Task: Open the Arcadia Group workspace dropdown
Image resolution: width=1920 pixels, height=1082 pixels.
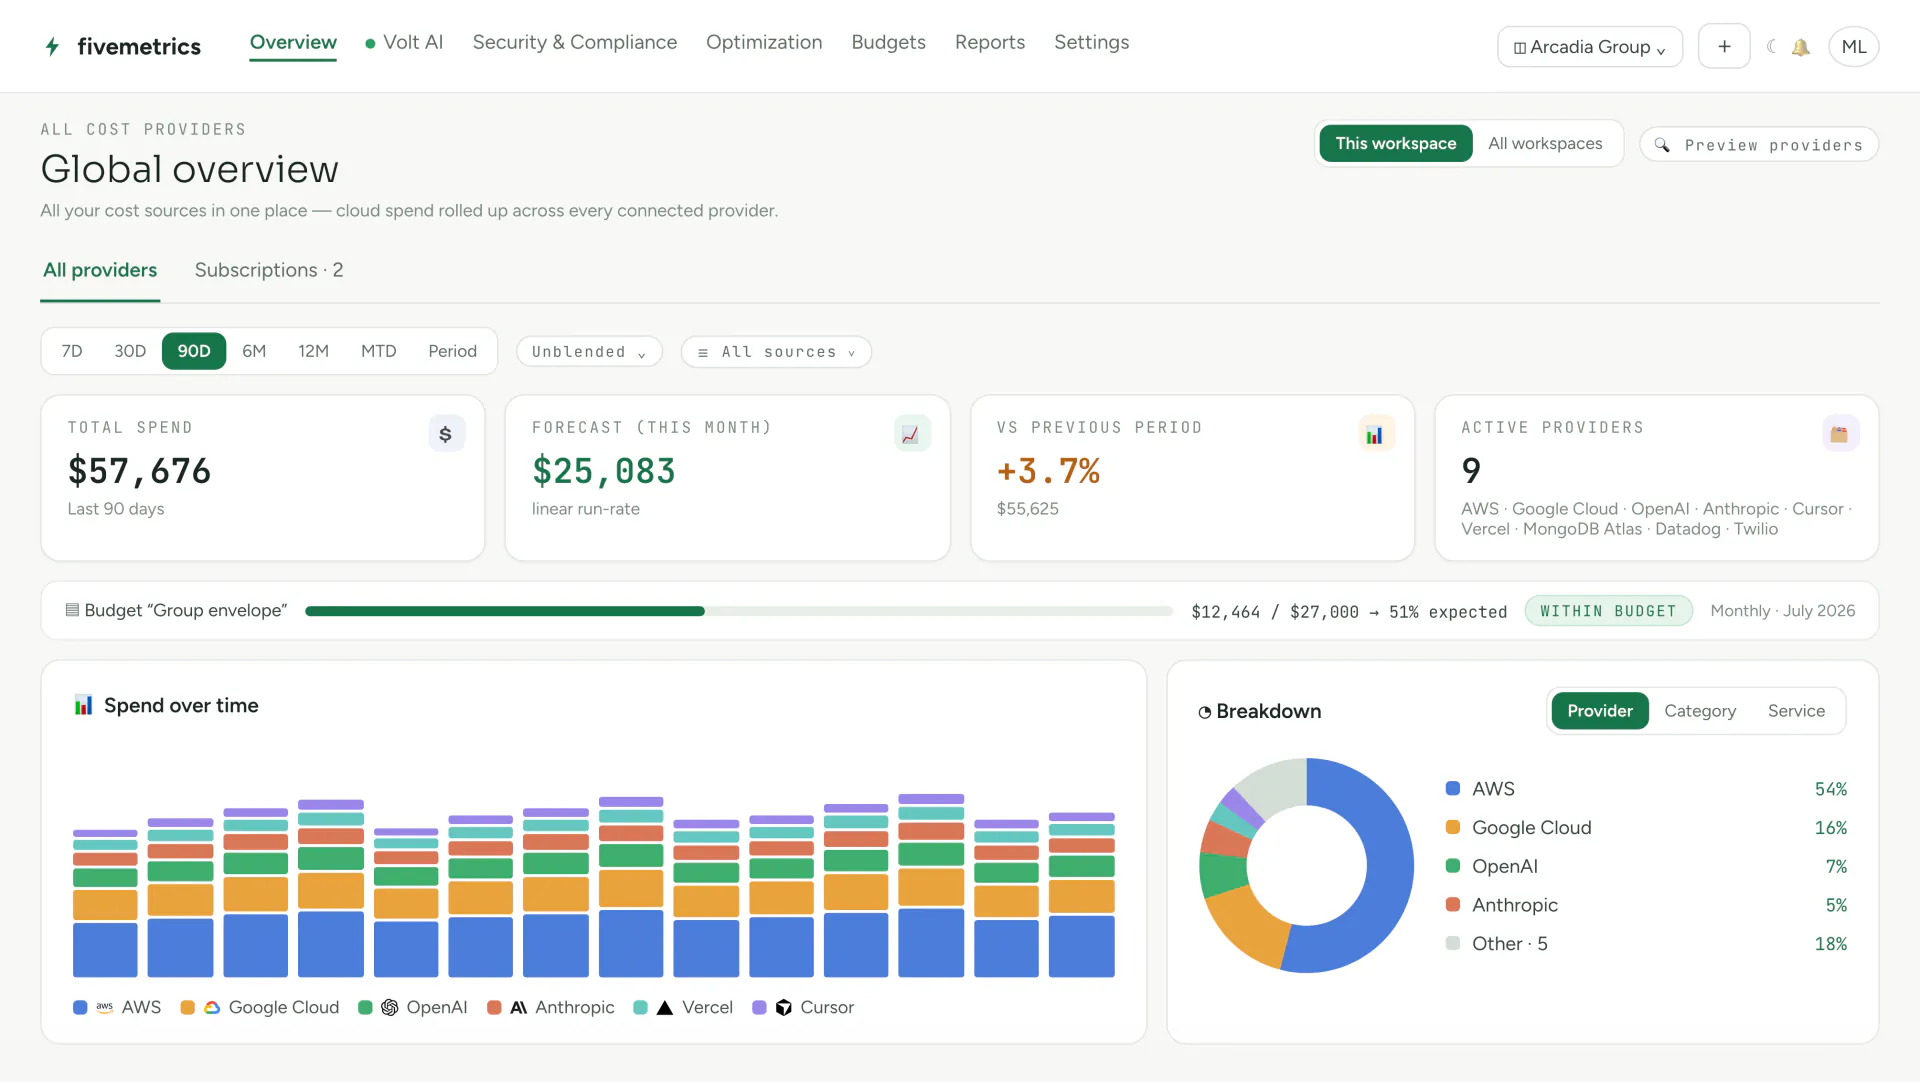Action: tap(1590, 47)
